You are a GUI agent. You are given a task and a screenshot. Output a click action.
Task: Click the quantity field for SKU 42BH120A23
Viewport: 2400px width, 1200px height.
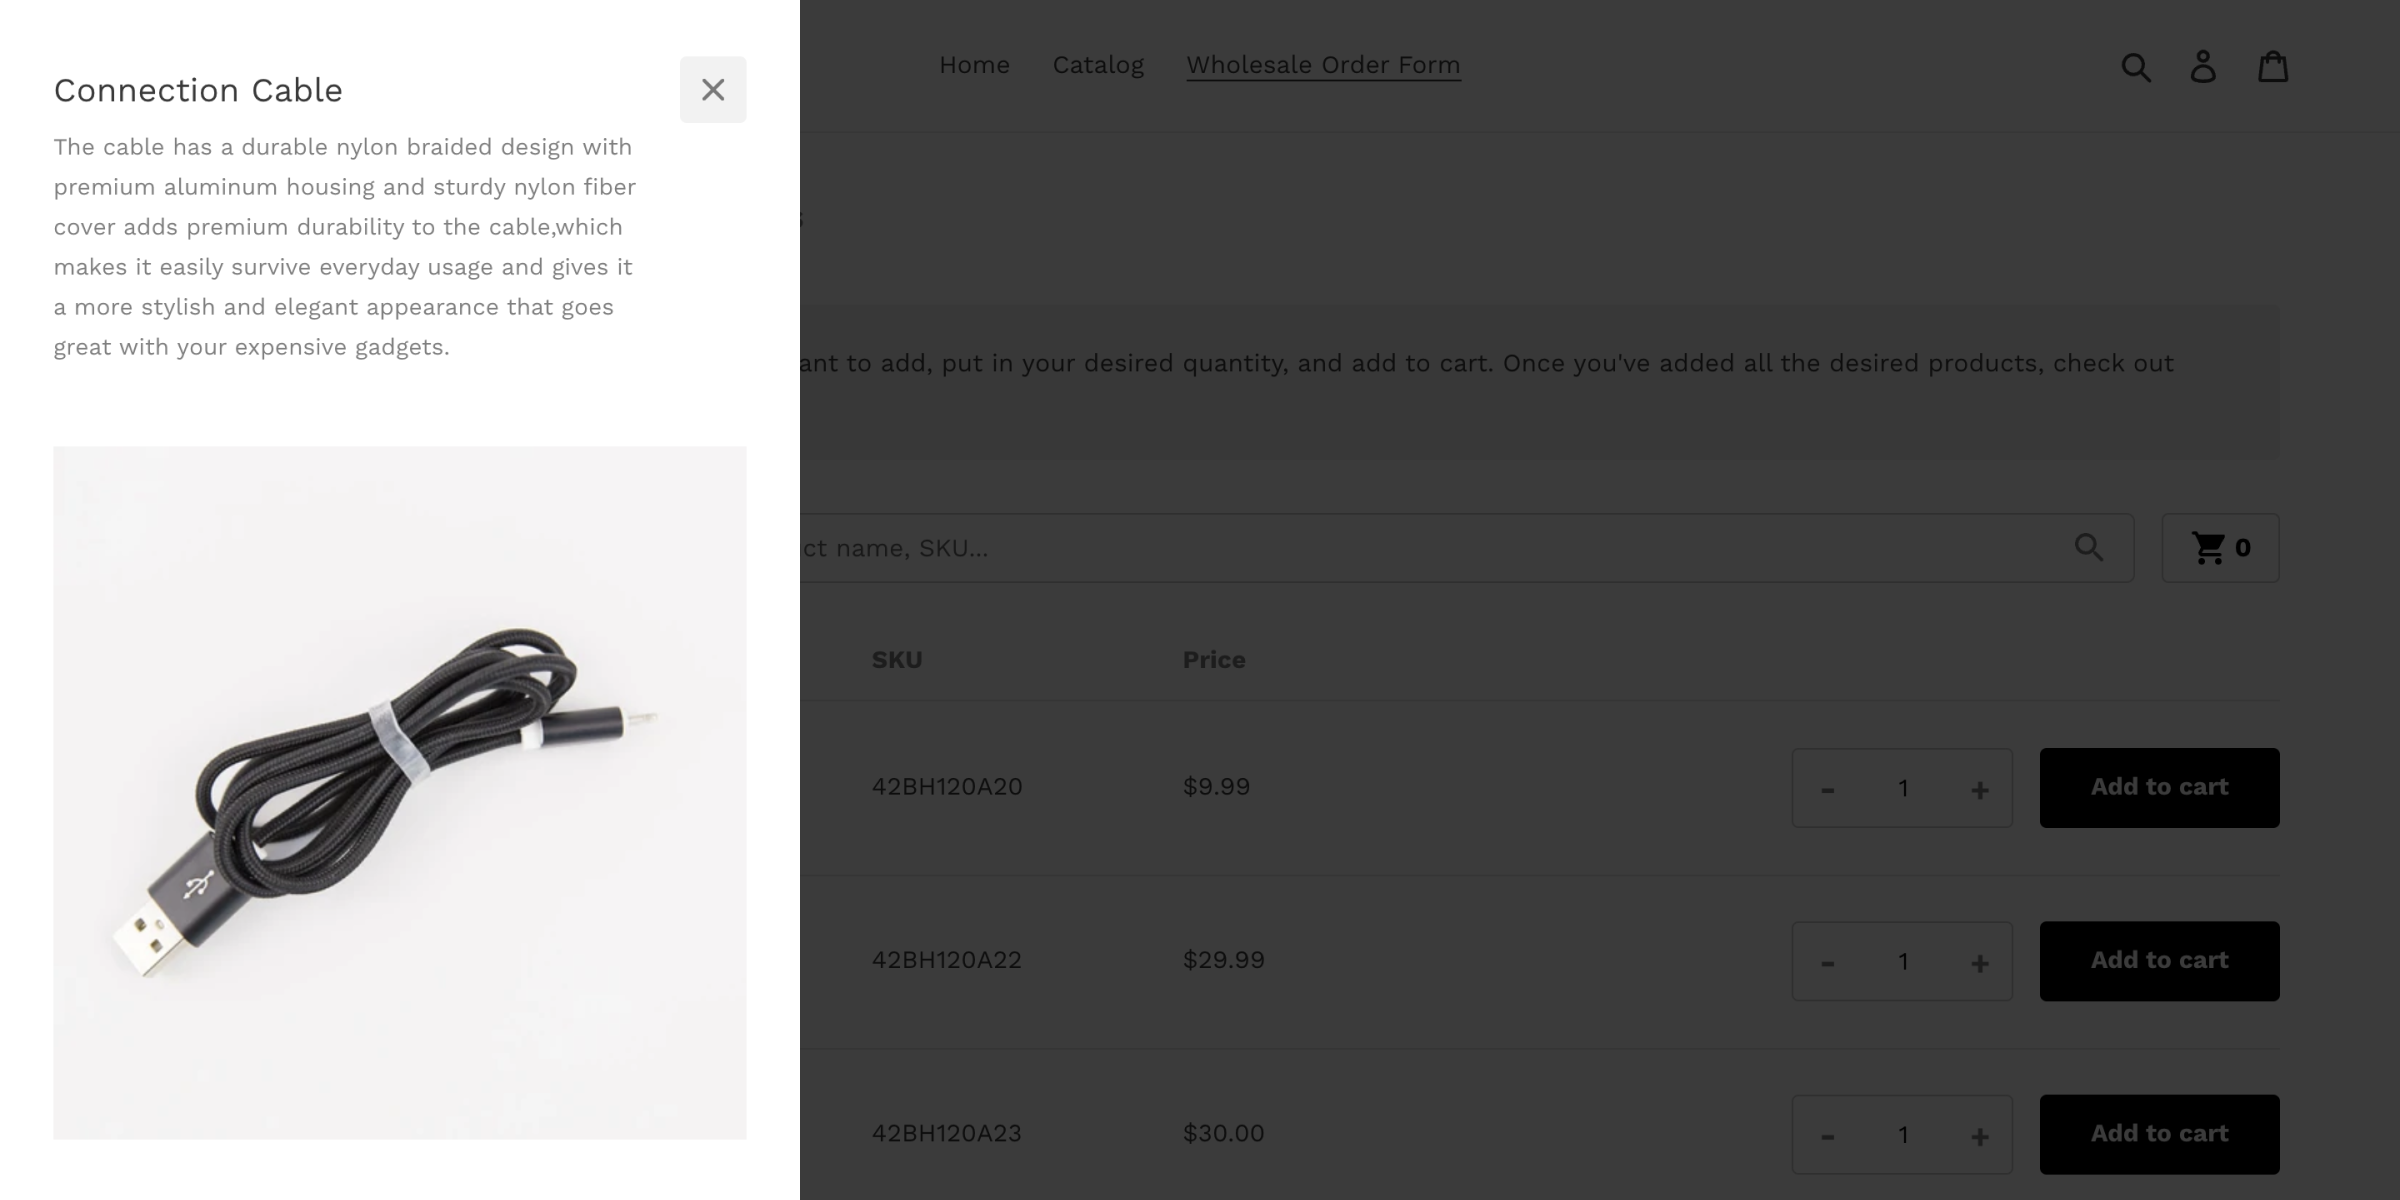pos(1903,1135)
